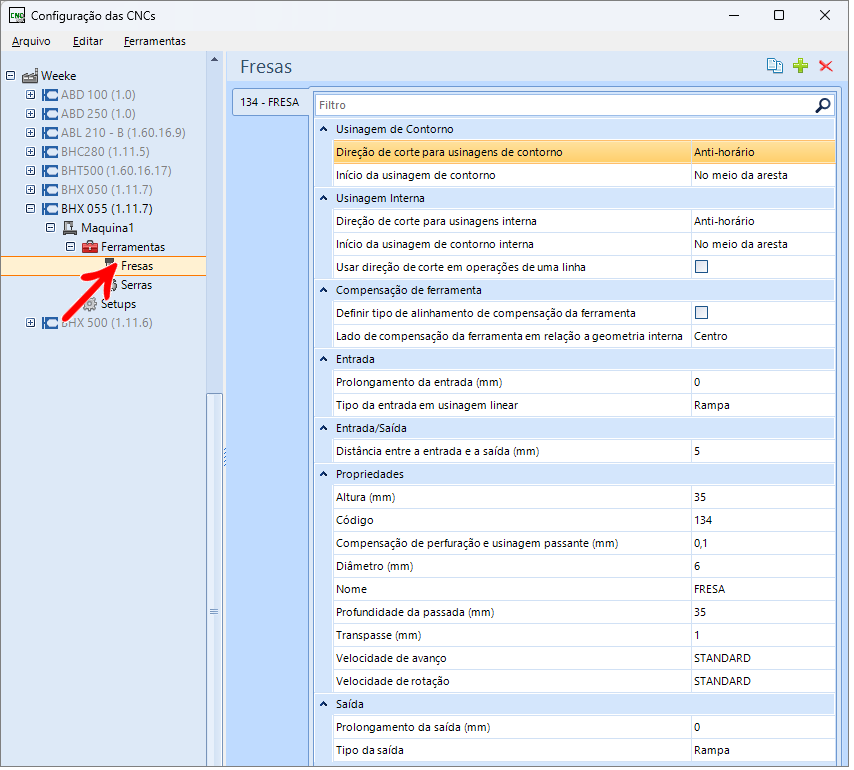Click the Maquina1 machine icon
Viewport: 854px width, 770px height.
tap(70, 228)
